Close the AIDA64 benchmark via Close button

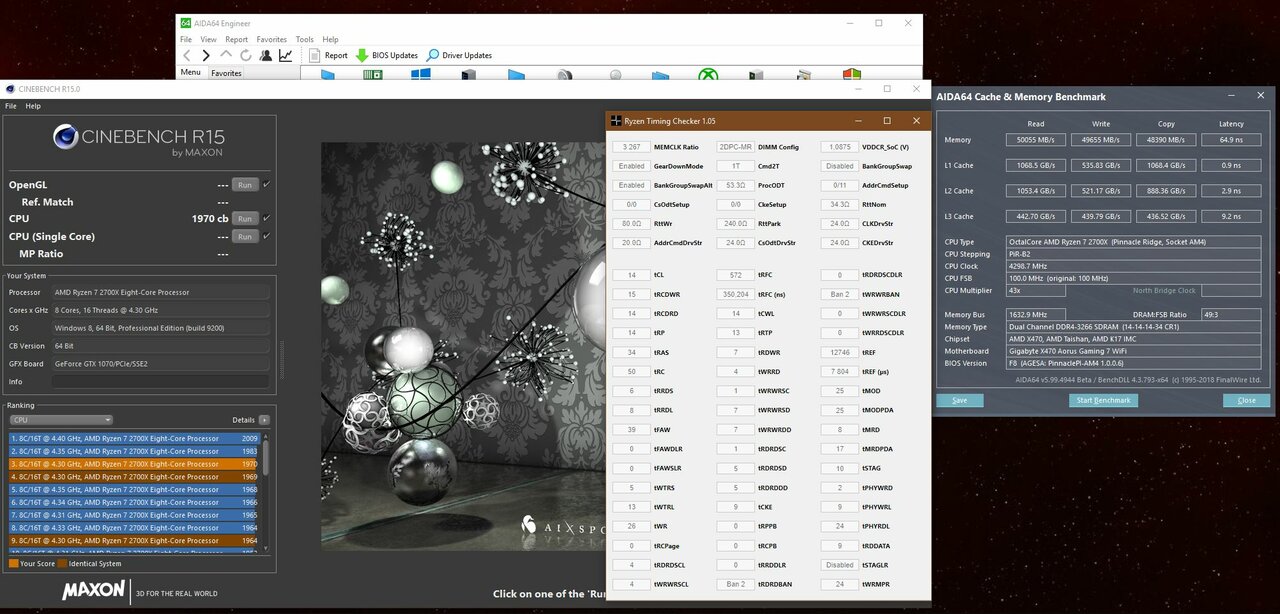(1246, 400)
